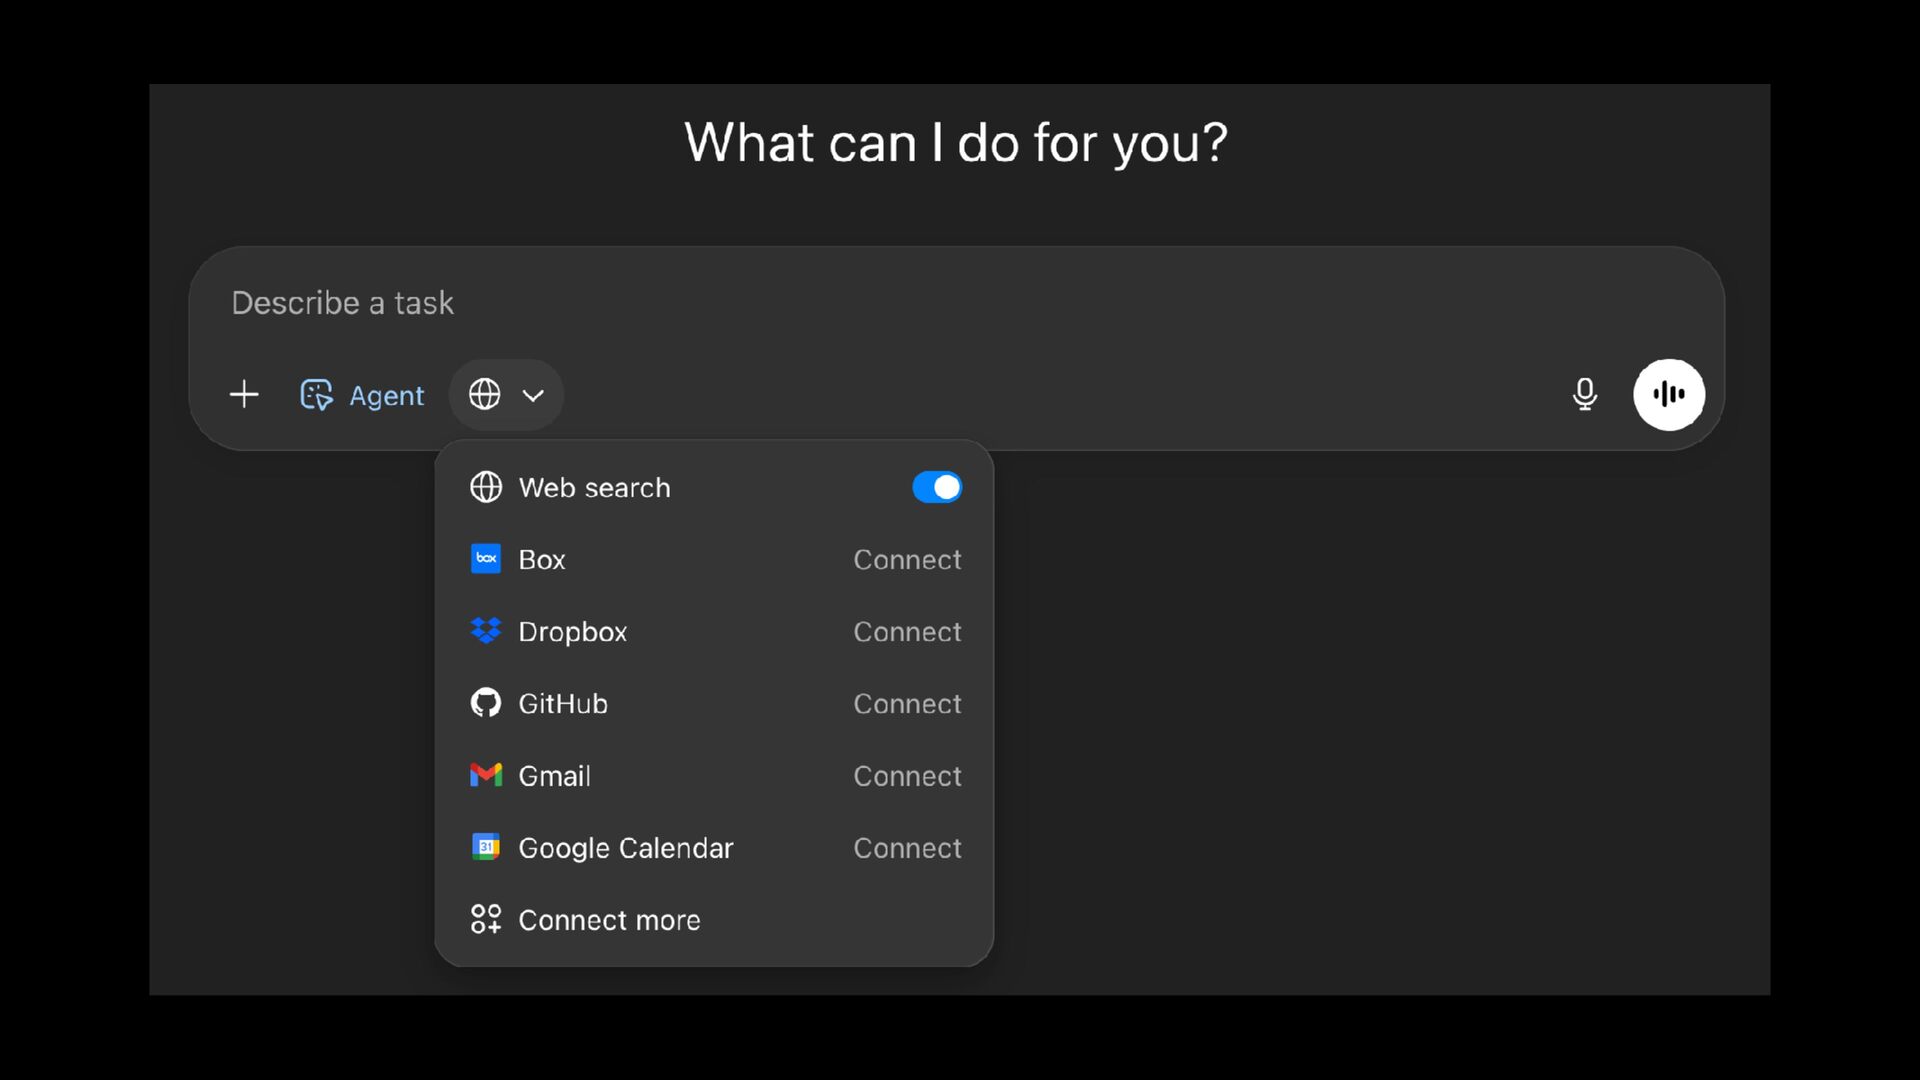
Task: Select the Web search menu row
Action: [x=594, y=488]
